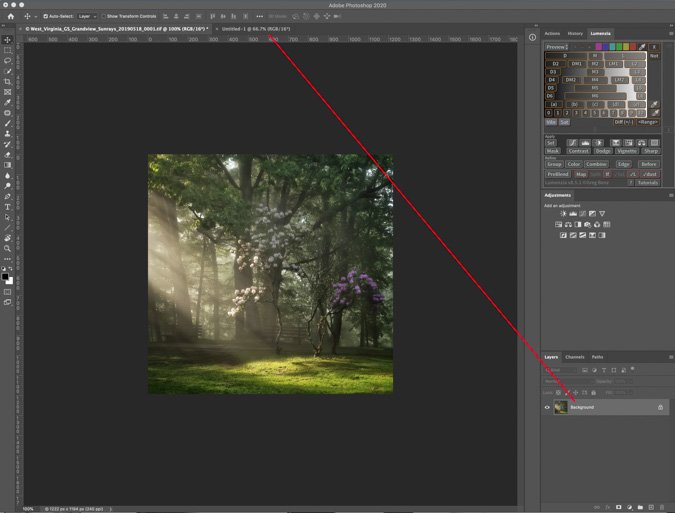The width and height of the screenshot is (675, 513).
Task: Select the Hand tool
Action: click(x=7, y=238)
